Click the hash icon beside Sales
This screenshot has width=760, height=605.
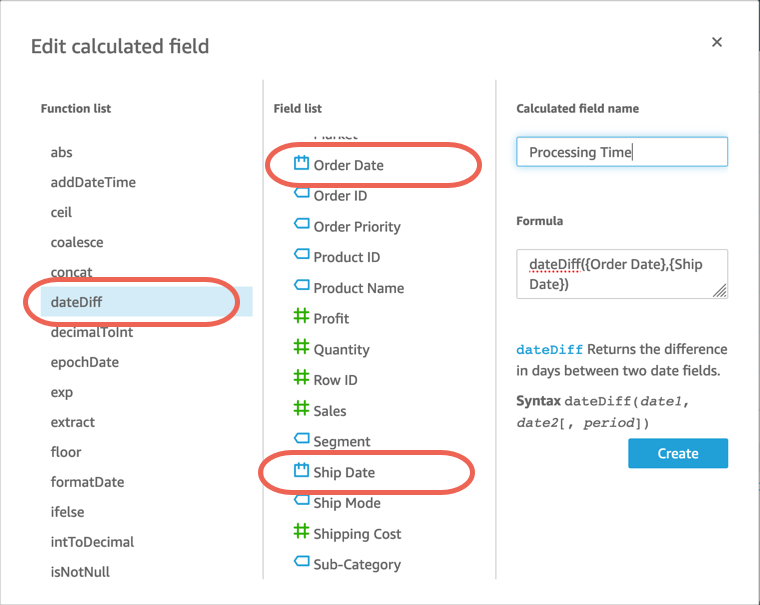coord(301,409)
